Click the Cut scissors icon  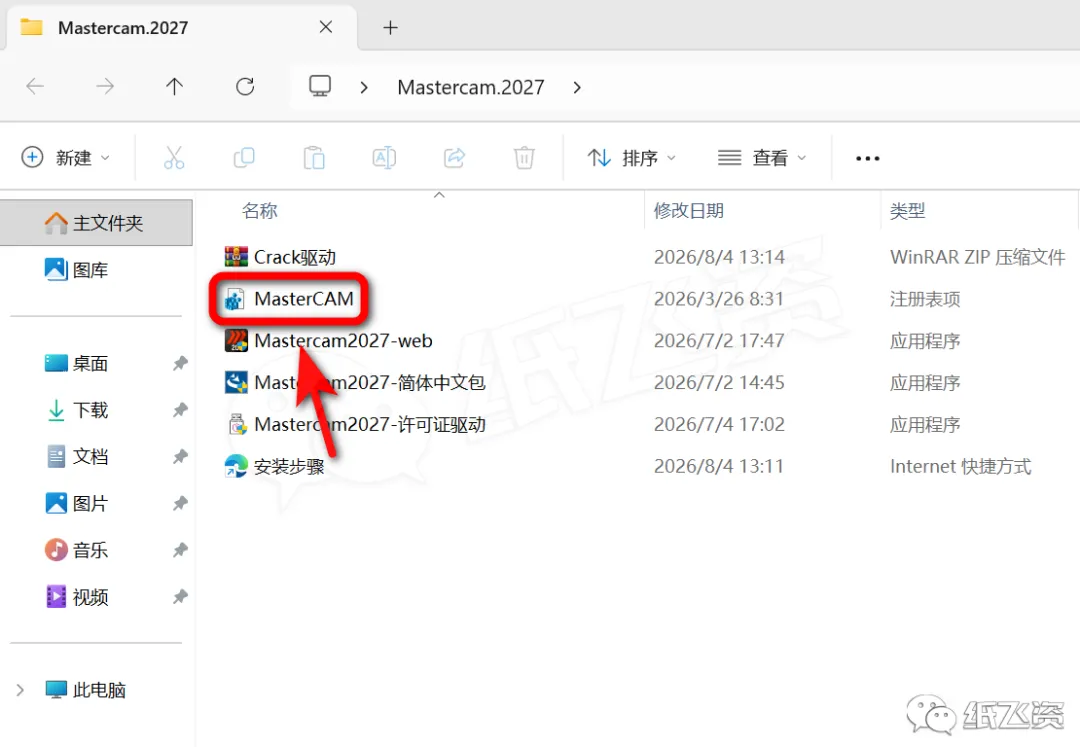click(x=174, y=158)
